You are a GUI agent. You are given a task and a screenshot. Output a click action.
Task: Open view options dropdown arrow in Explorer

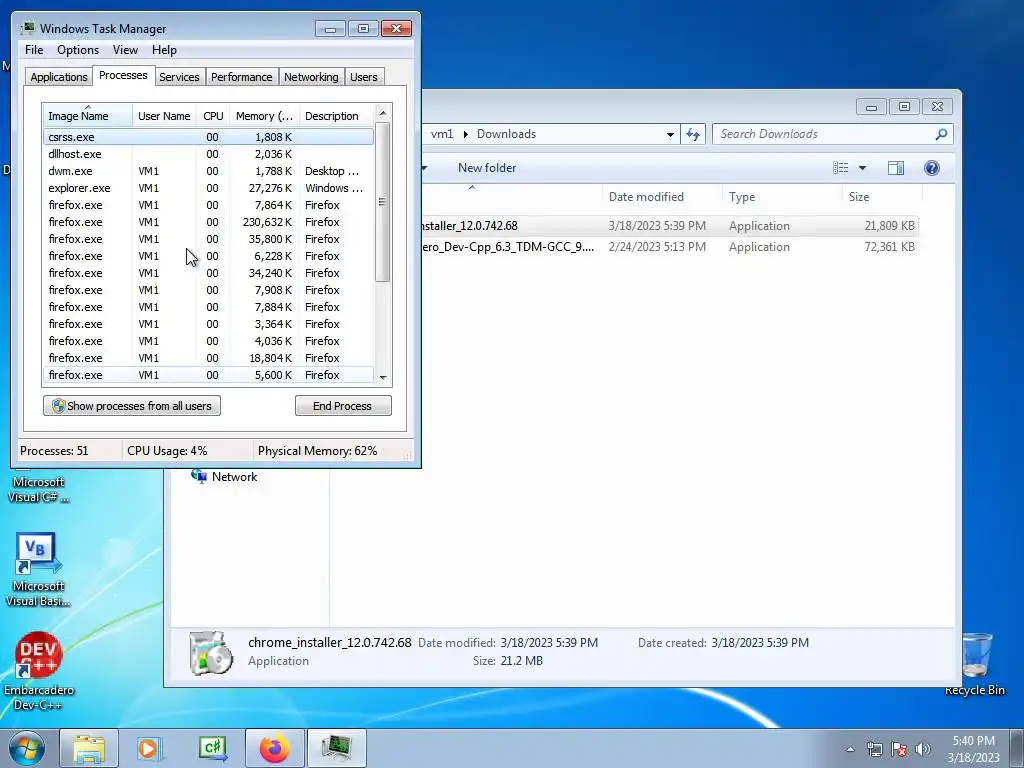(x=862, y=168)
